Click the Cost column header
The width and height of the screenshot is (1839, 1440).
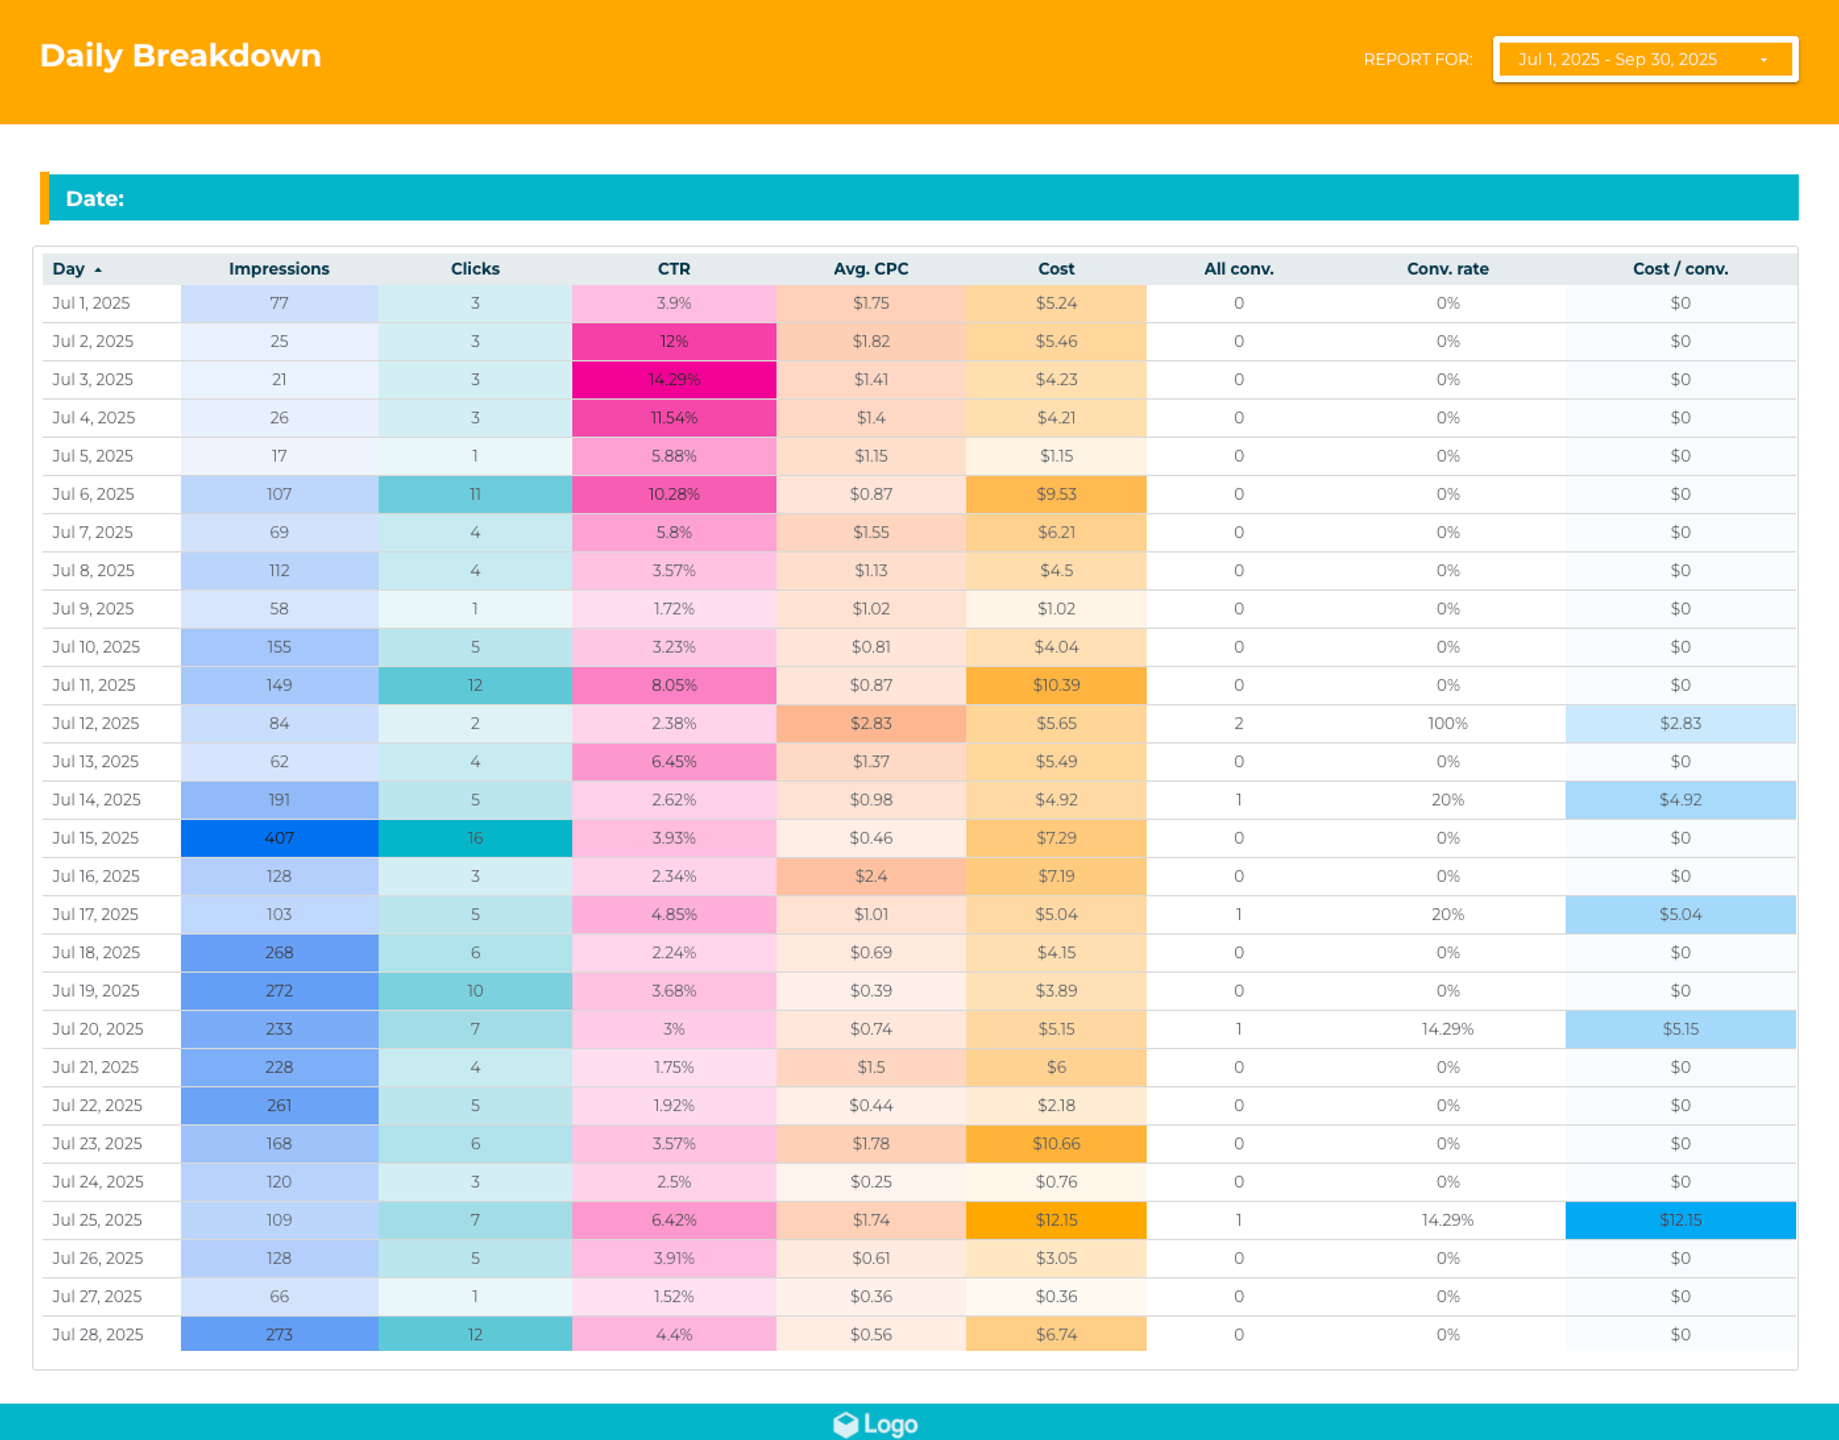point(1056,269)
